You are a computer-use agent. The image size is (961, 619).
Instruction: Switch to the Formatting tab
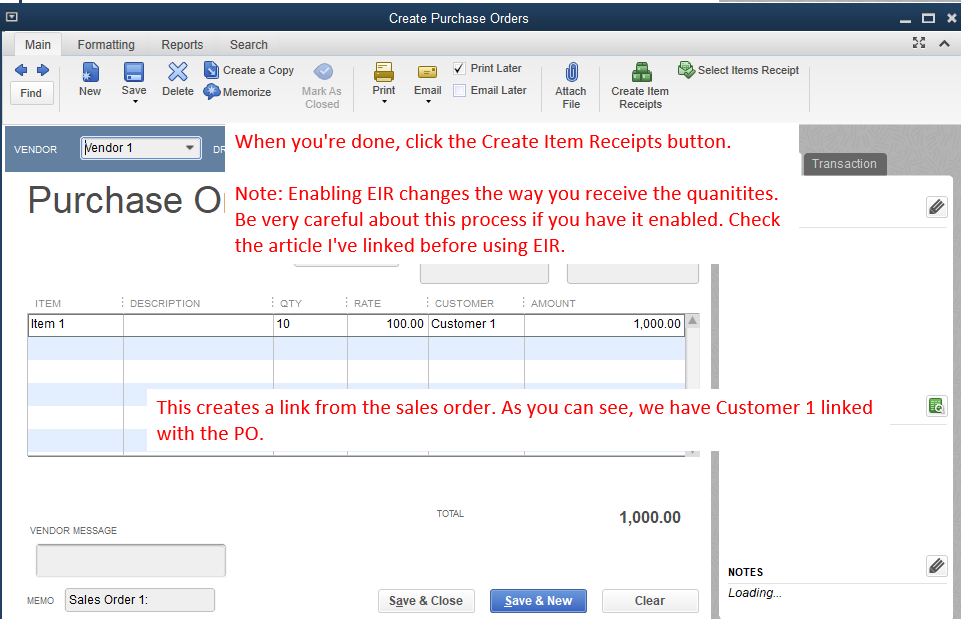click(x=105, y=44)
